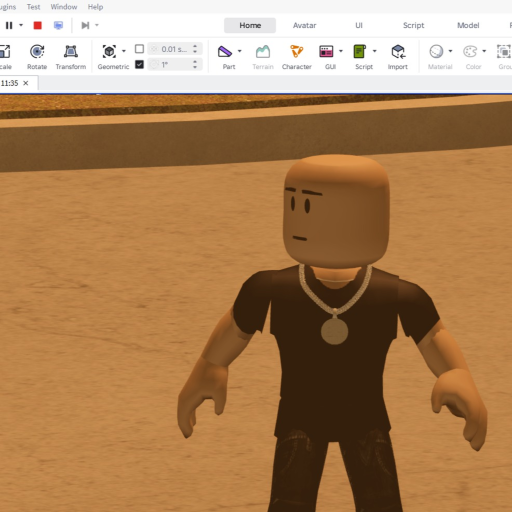Click the character's necklace medallion
Viewport: 512px width, 512px height.
334,330
